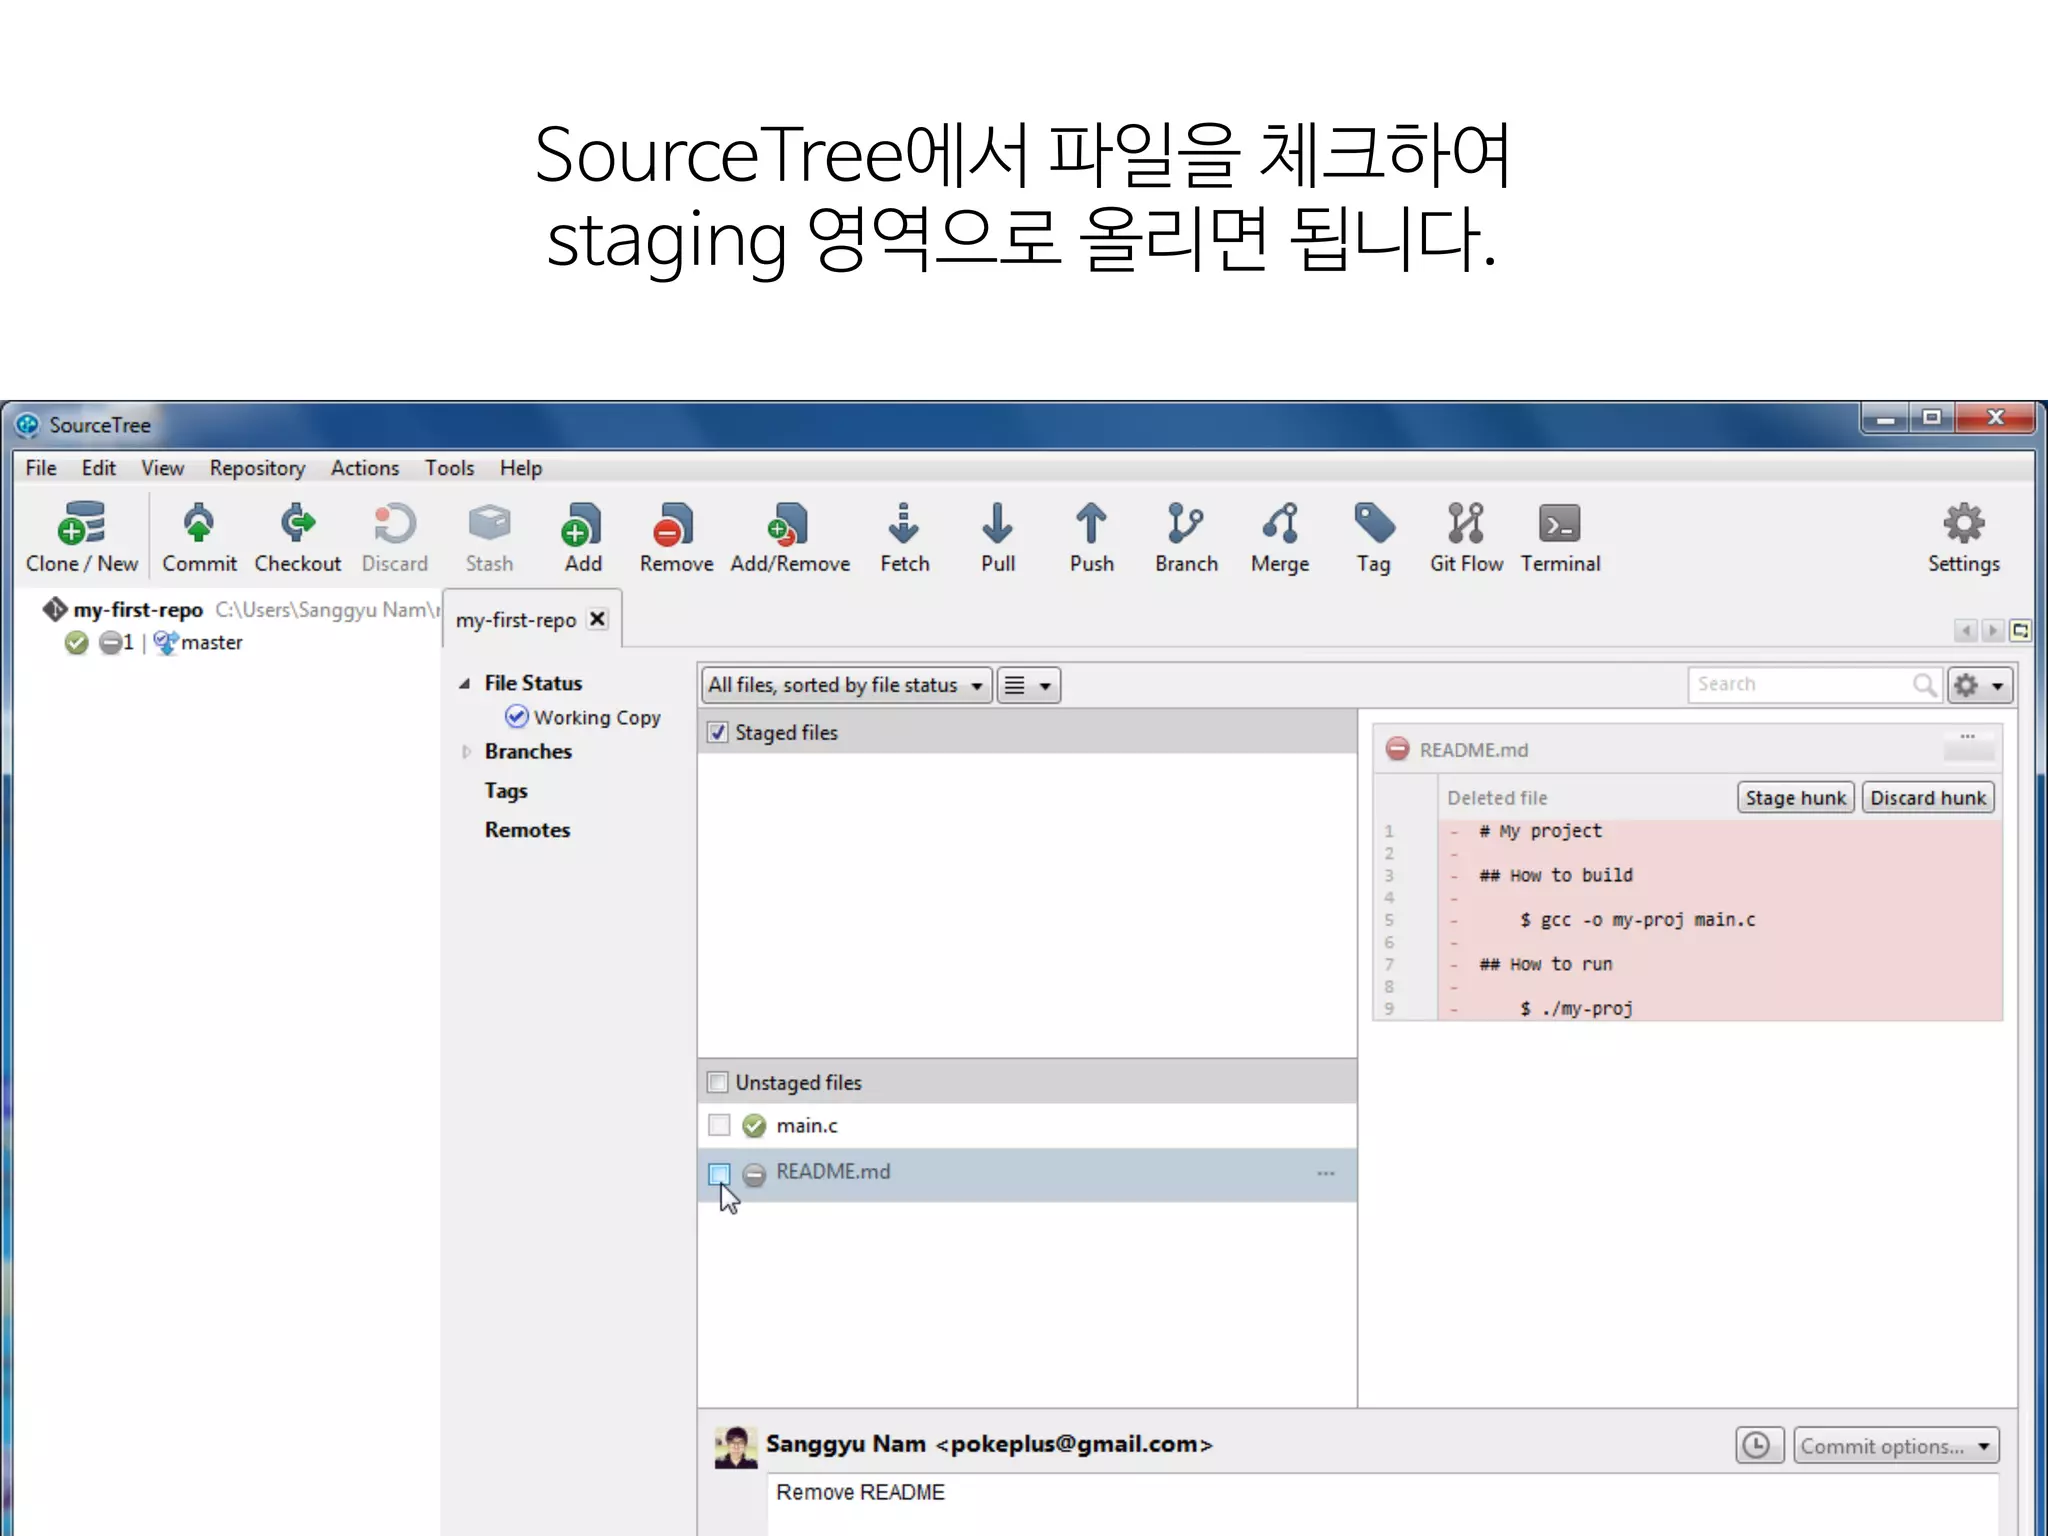Open the Help menu

520,468
